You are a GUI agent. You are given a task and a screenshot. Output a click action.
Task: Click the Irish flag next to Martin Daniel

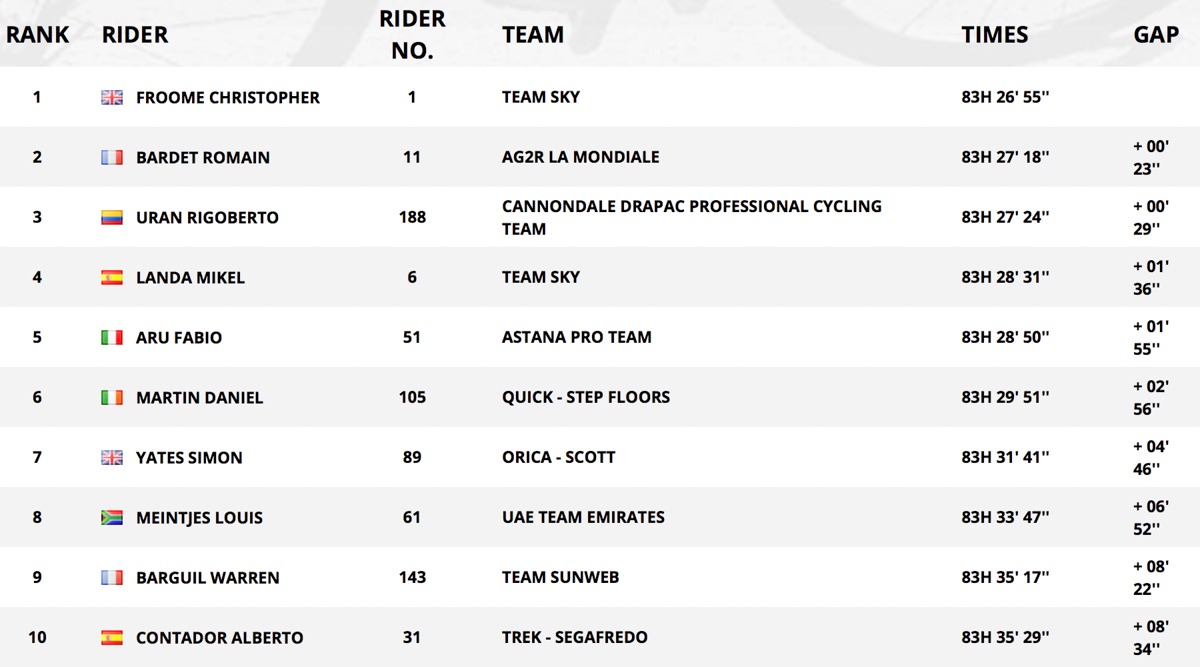point(112,397)
